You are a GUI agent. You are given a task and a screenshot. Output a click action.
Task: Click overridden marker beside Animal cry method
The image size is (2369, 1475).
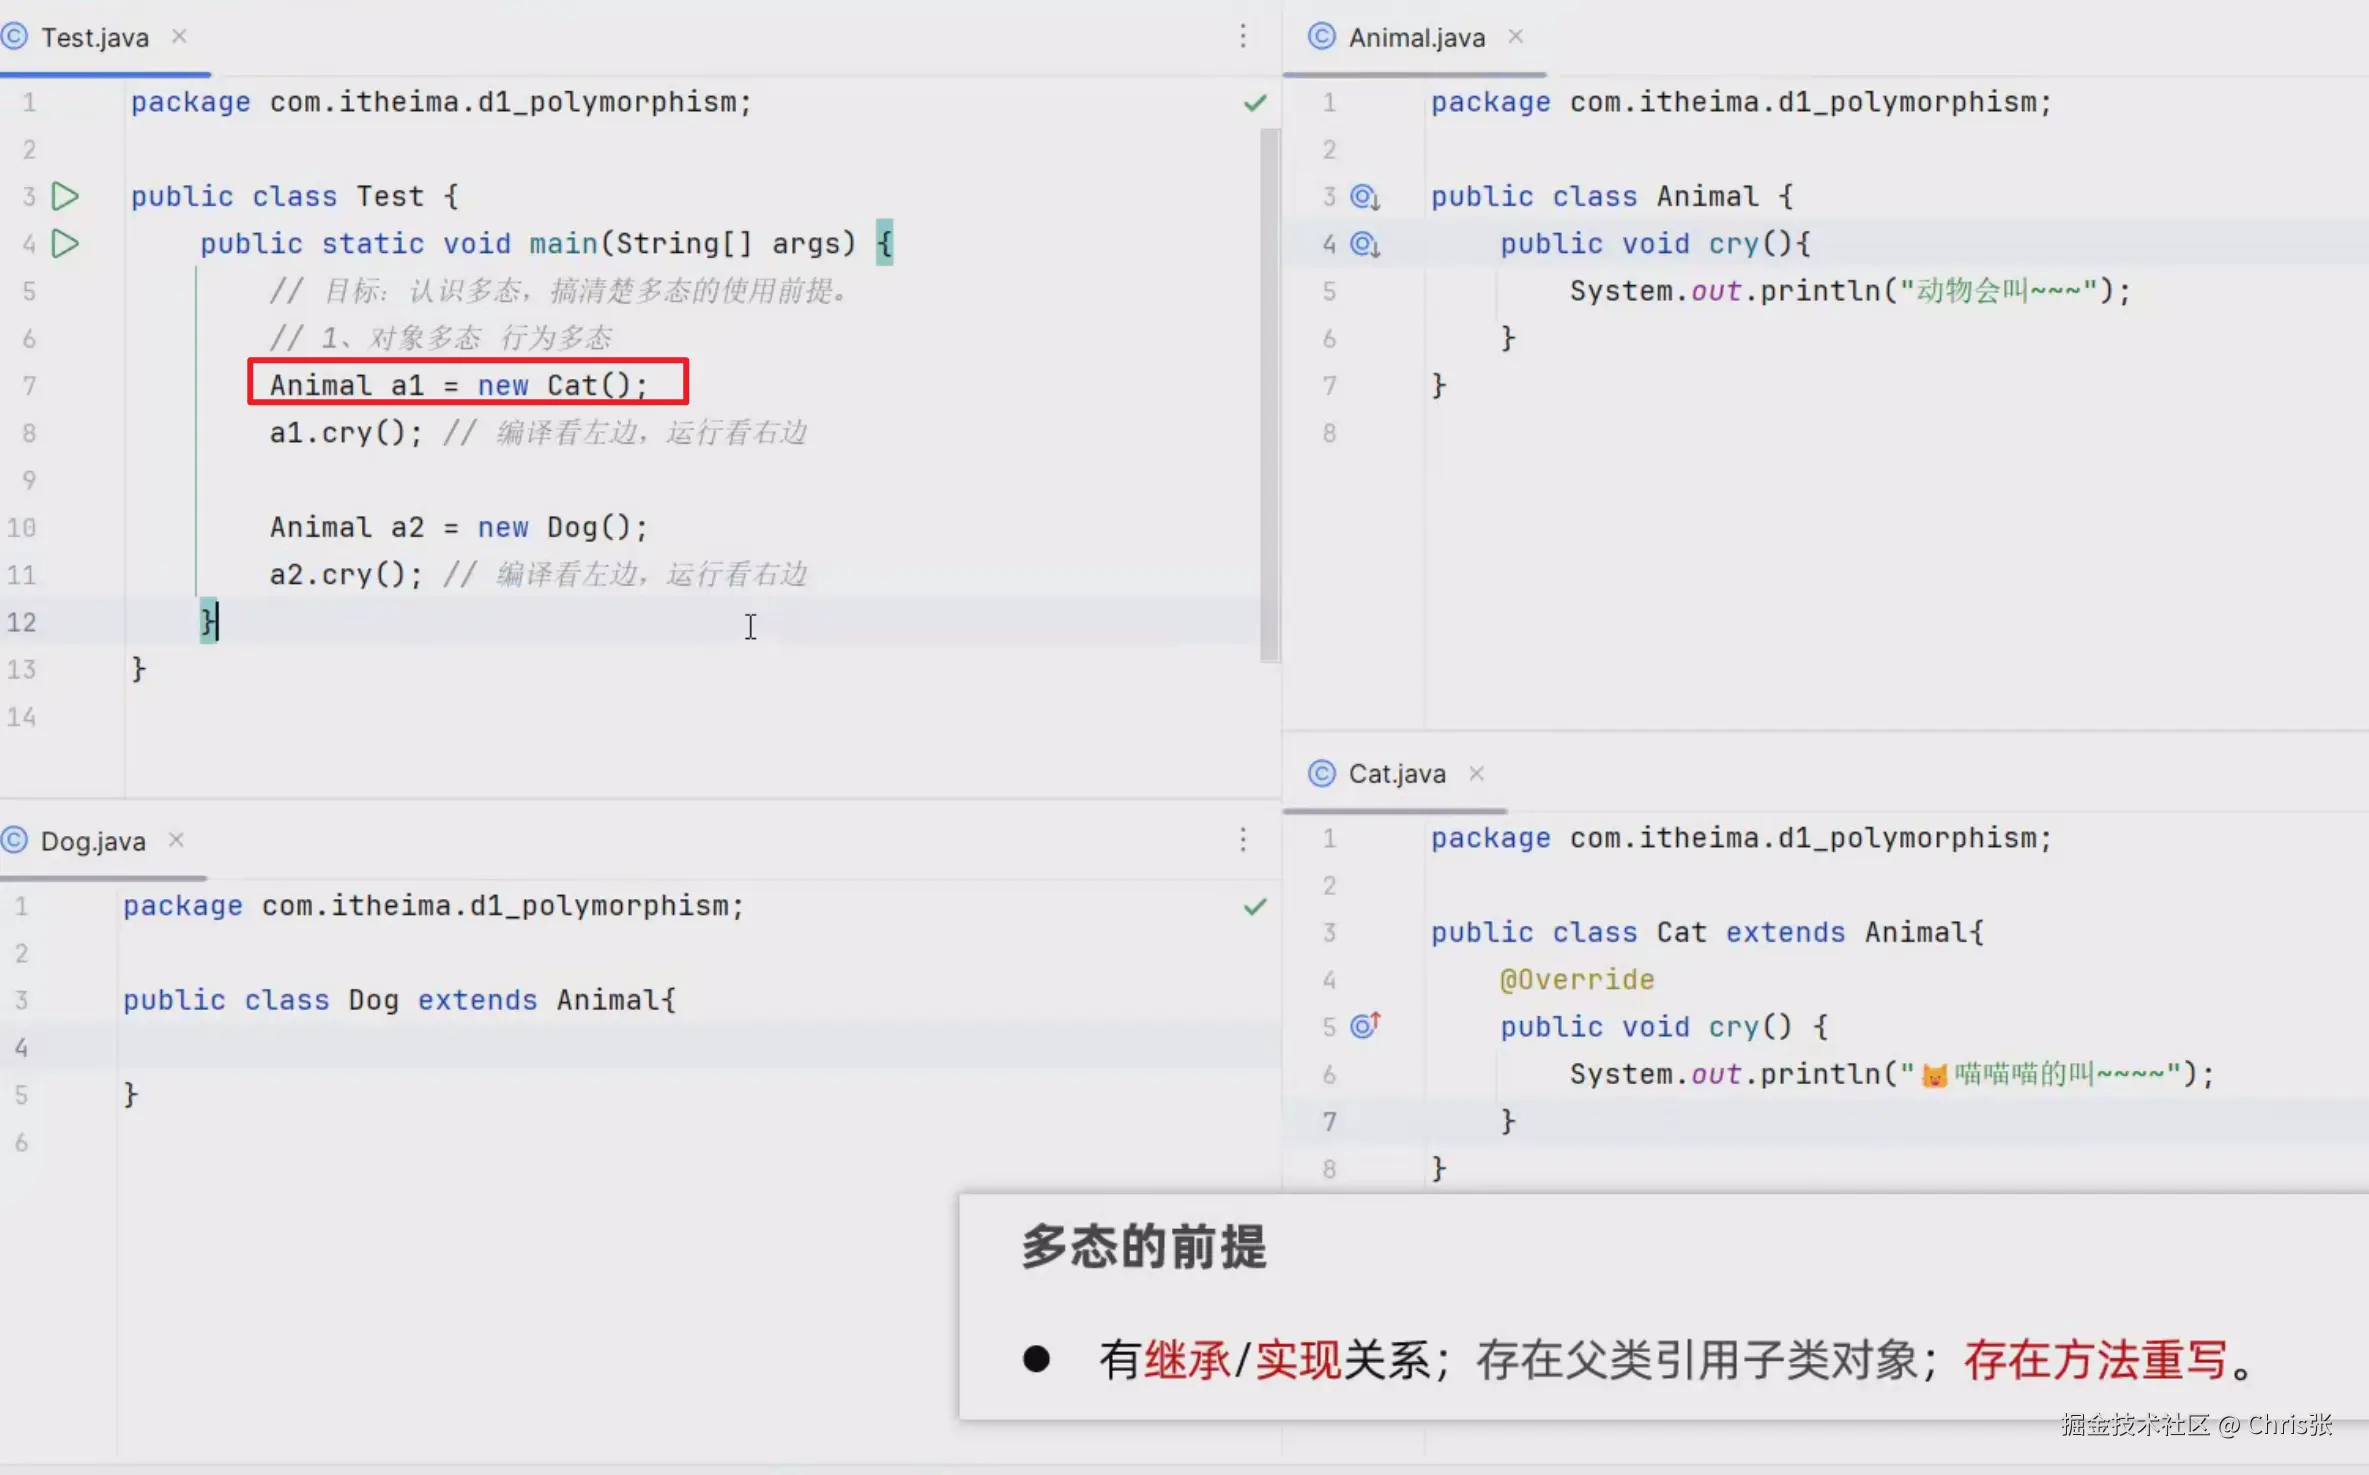pyautogui.click(x=1365, y=243)
